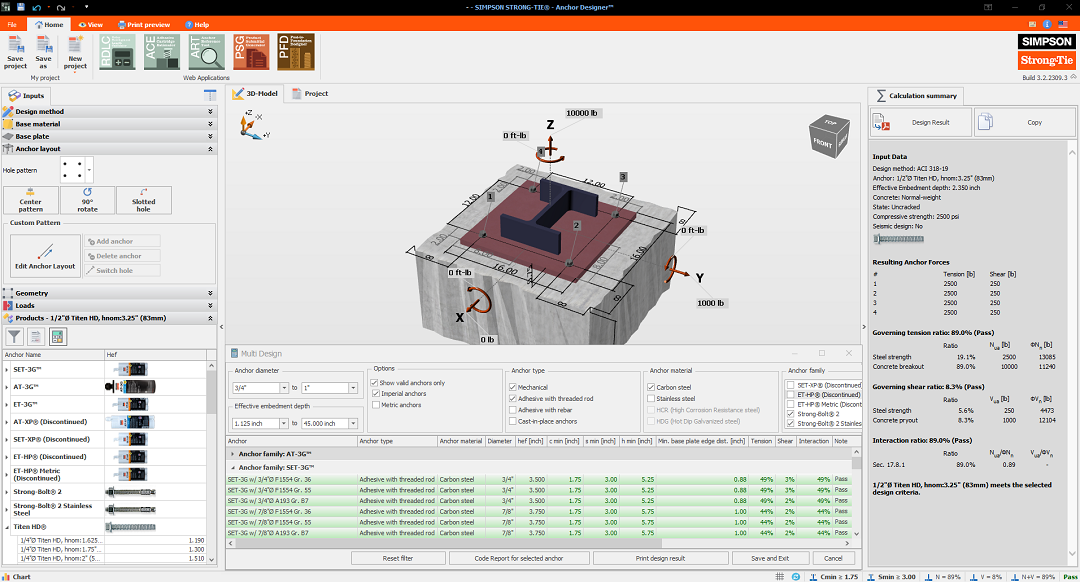
Task: Click the product filter funnel icon
Action: coord(15,337)
